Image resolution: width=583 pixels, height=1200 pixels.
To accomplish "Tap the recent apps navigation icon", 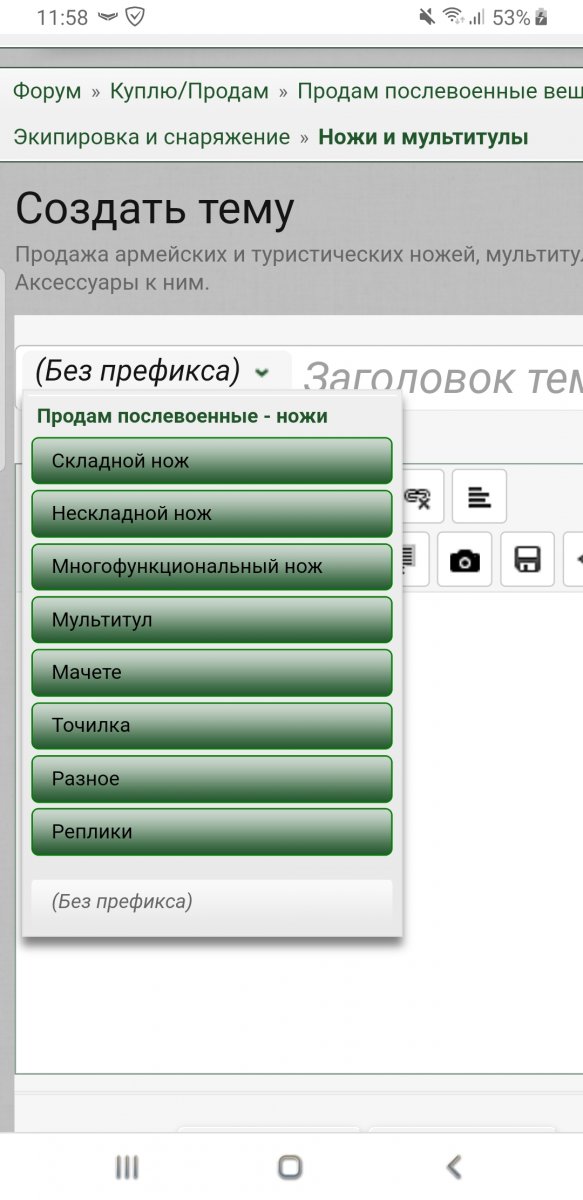I will [x=127, y=1166].
